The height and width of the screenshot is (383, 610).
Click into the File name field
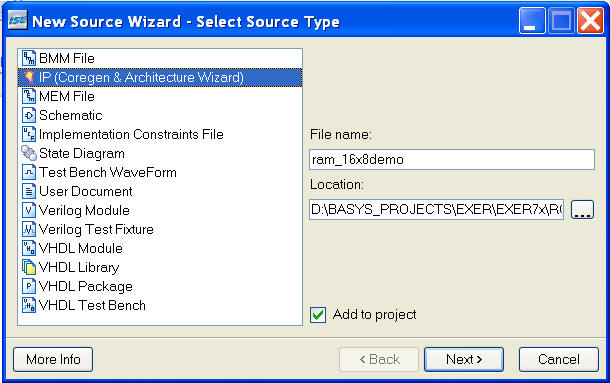pyautogui.click(x=452, y=160)
